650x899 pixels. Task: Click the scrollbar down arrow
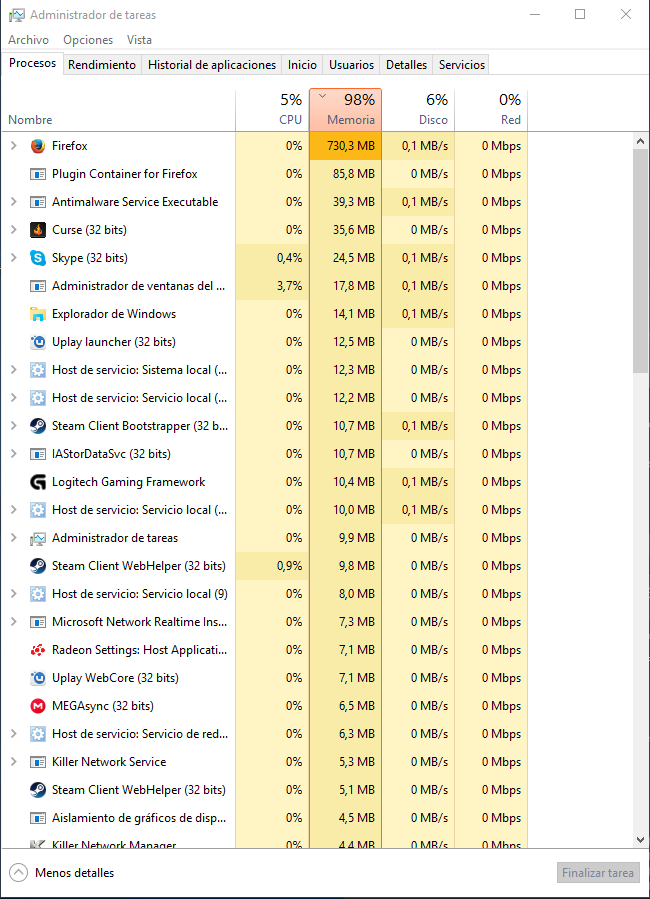pyautogui.click(x=640, y=840)
